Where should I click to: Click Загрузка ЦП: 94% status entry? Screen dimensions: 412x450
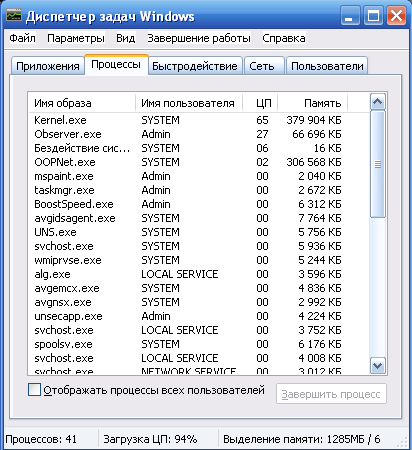click(150, 439)
